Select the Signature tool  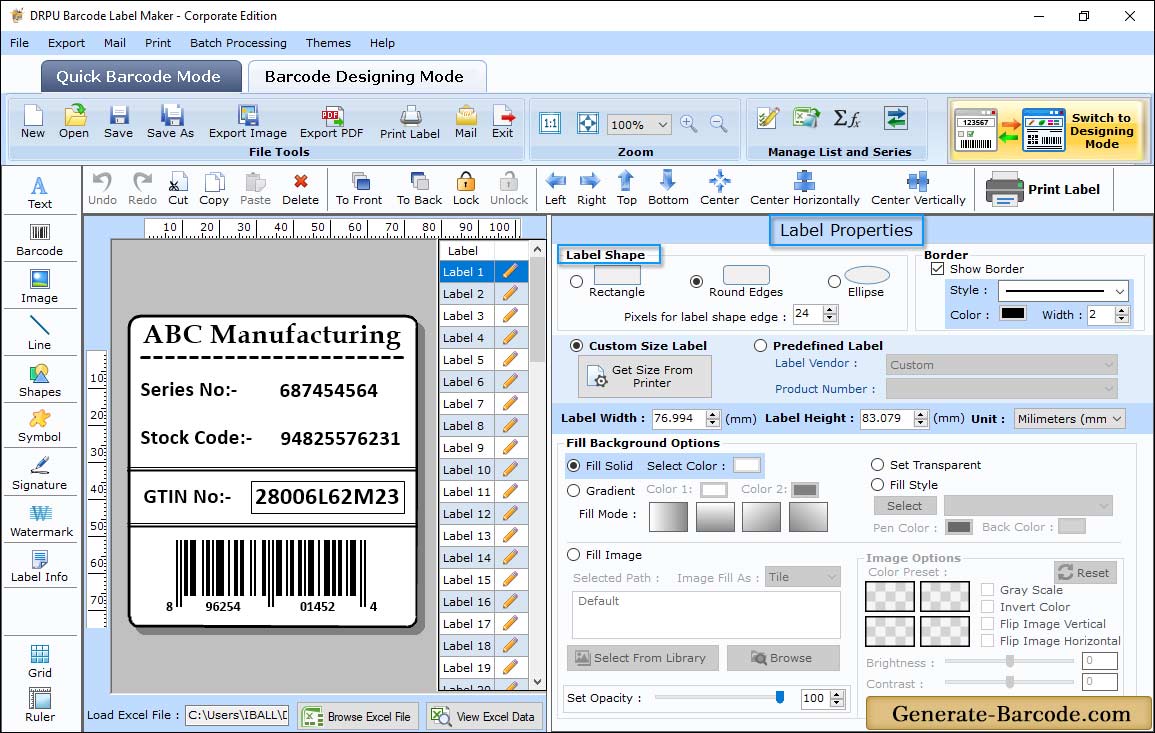[40, 474]
